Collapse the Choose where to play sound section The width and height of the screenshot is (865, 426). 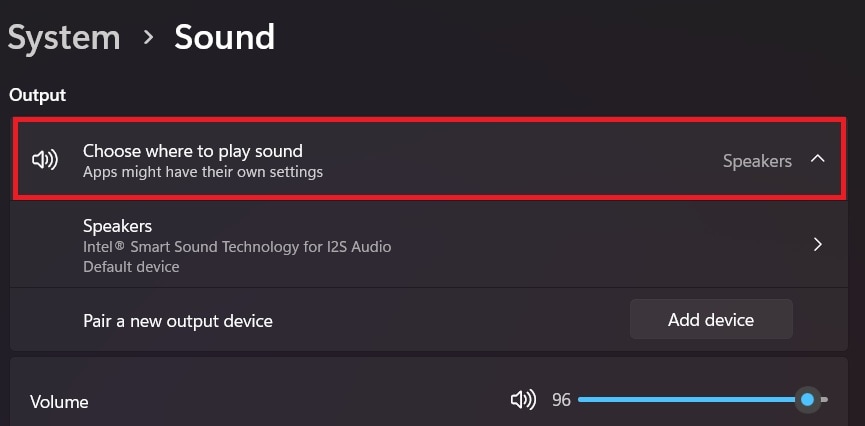click(x=817, y=160)
